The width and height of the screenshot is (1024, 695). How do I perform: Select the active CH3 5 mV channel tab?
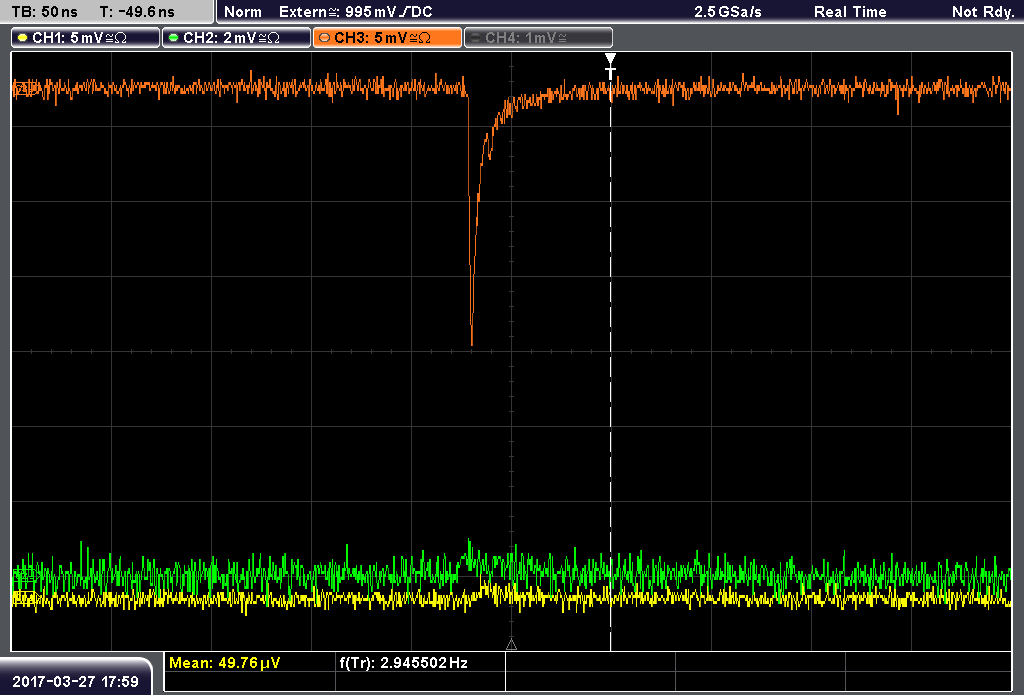coord(388,38)
